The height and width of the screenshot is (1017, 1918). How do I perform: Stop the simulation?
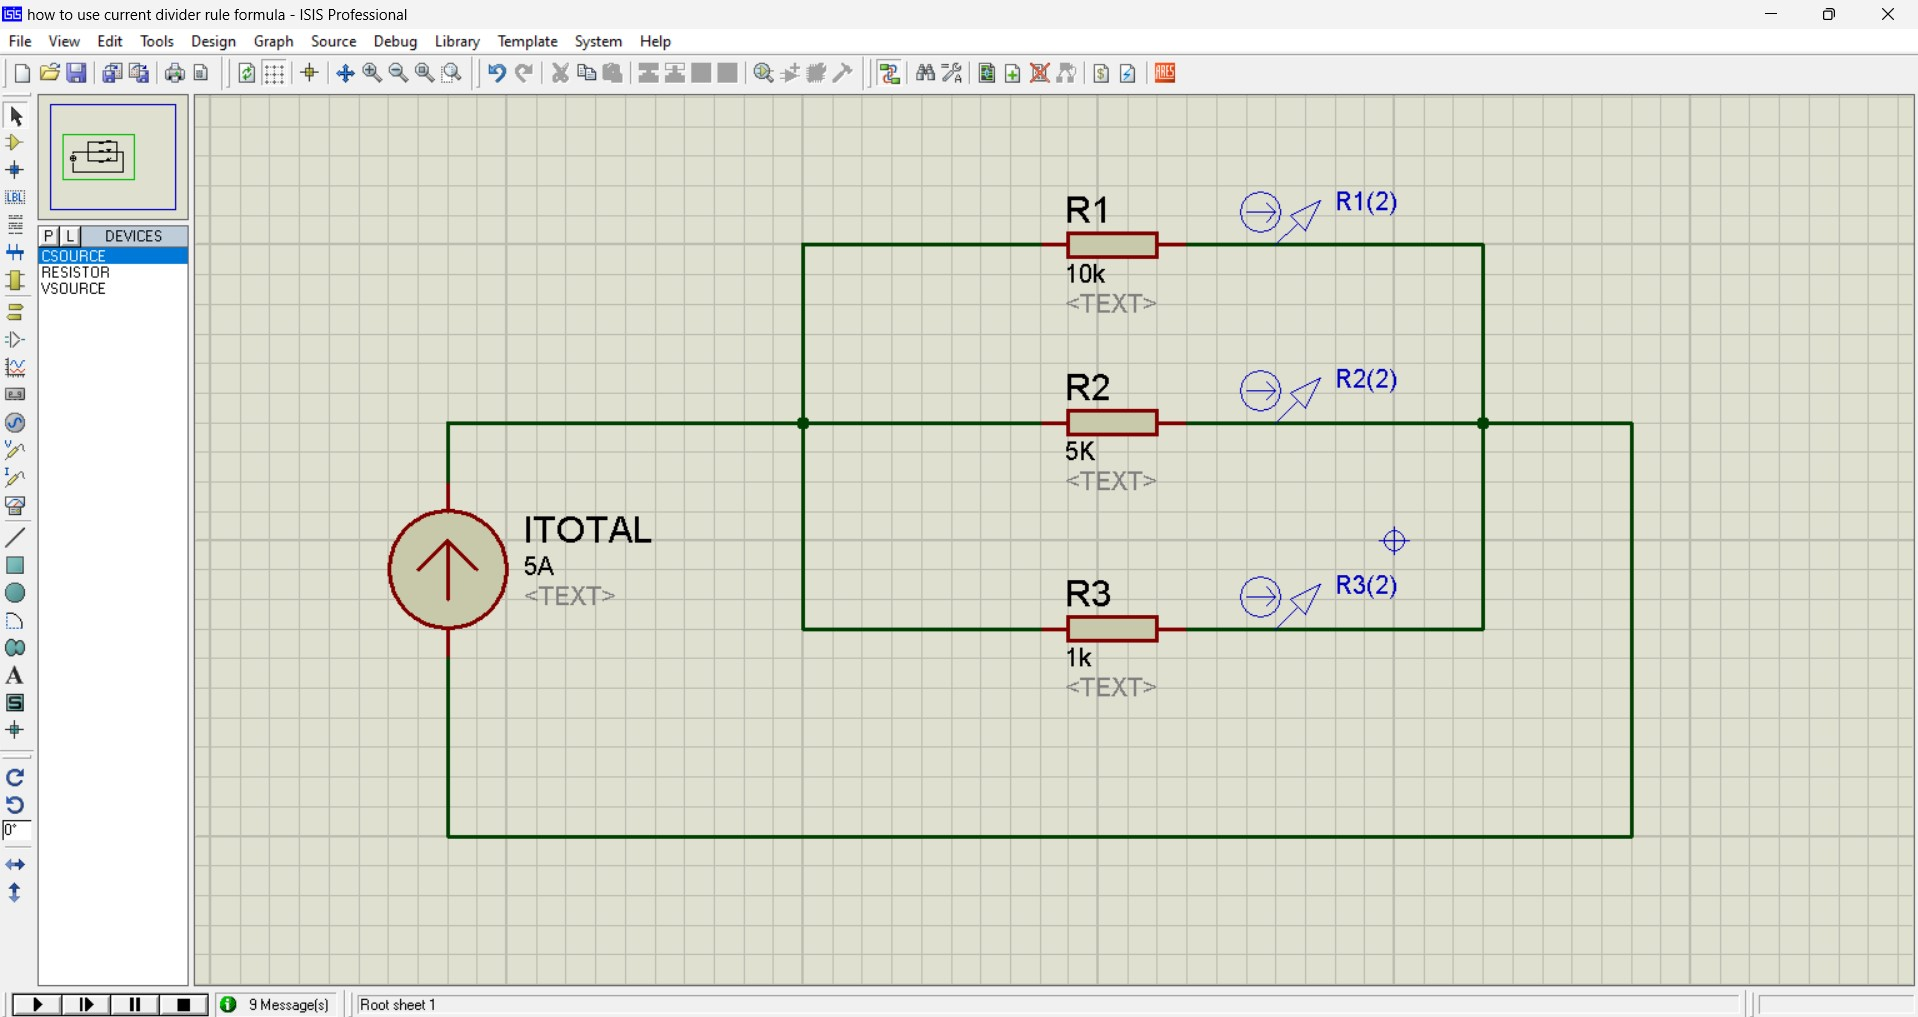click(x=184, y=1005)
